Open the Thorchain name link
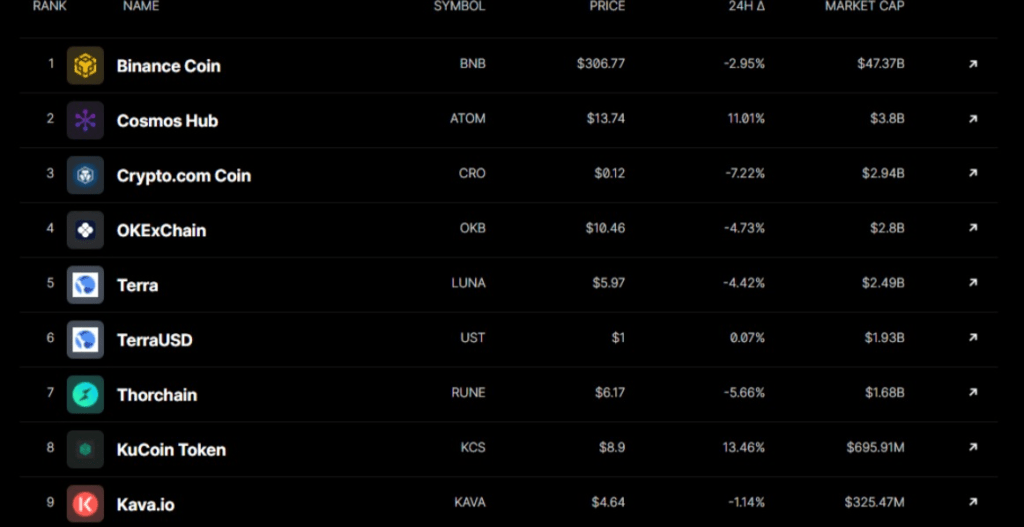The width and height of the screenshot is (1024, 527). [157, 395]
